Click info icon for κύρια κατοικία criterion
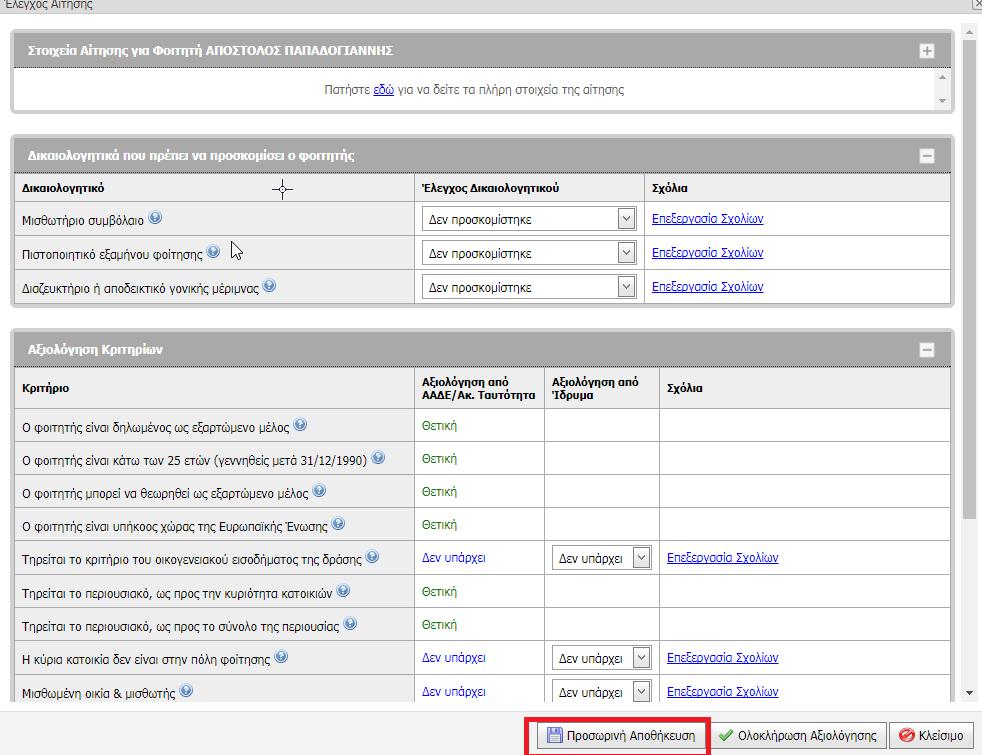This screenshot has height=755, width=982. (x=281, y=656)
